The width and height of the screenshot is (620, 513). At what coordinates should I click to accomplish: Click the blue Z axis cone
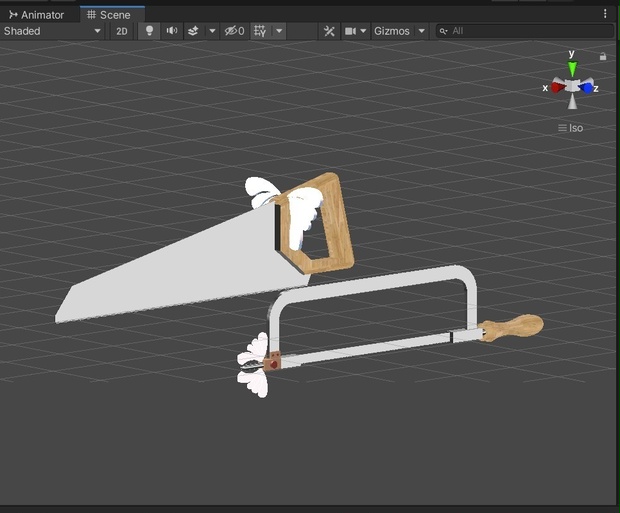tap(586, 88)
